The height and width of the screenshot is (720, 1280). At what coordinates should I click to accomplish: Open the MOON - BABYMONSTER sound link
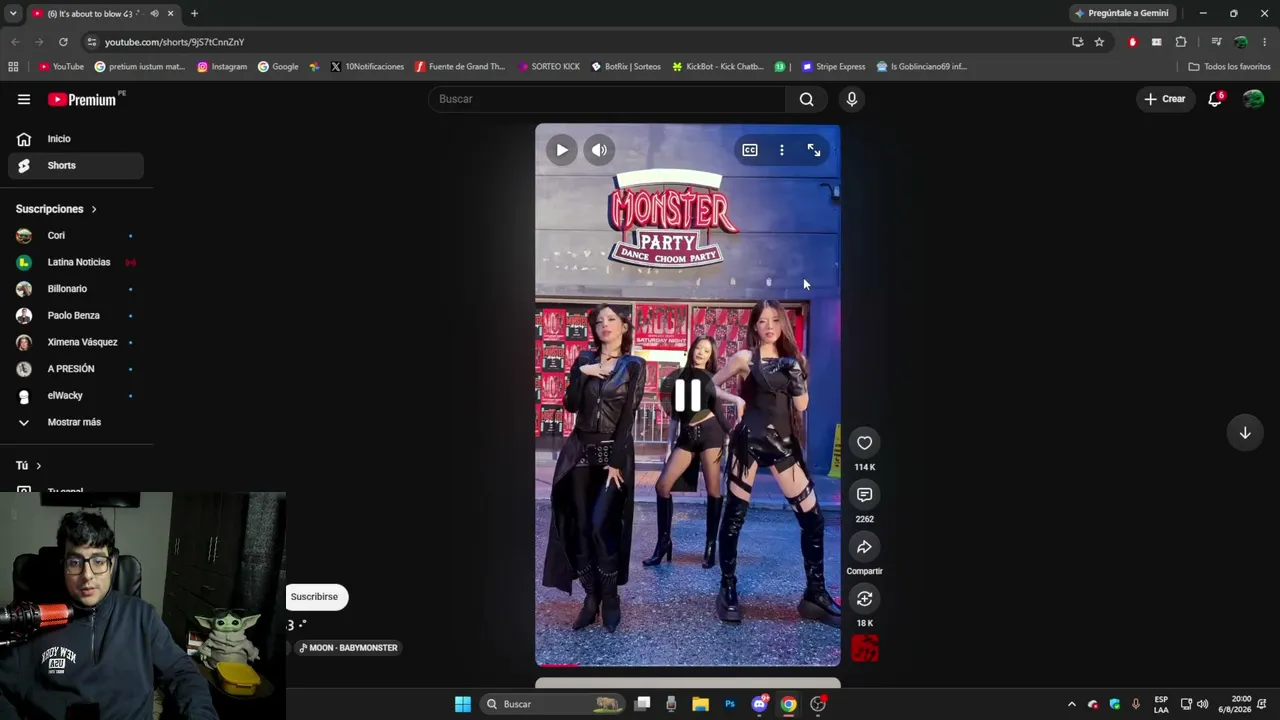coord(348,648)
